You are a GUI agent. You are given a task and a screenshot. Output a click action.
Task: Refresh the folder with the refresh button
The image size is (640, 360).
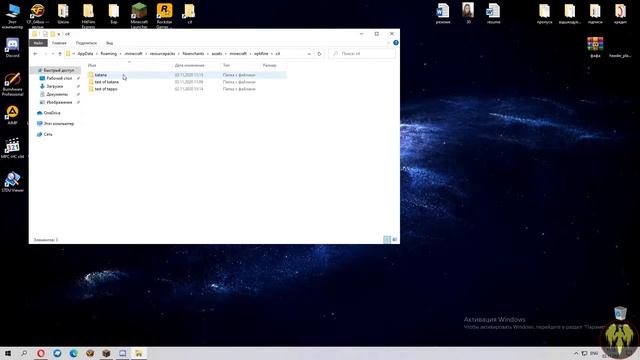click(x=319, y=53)
